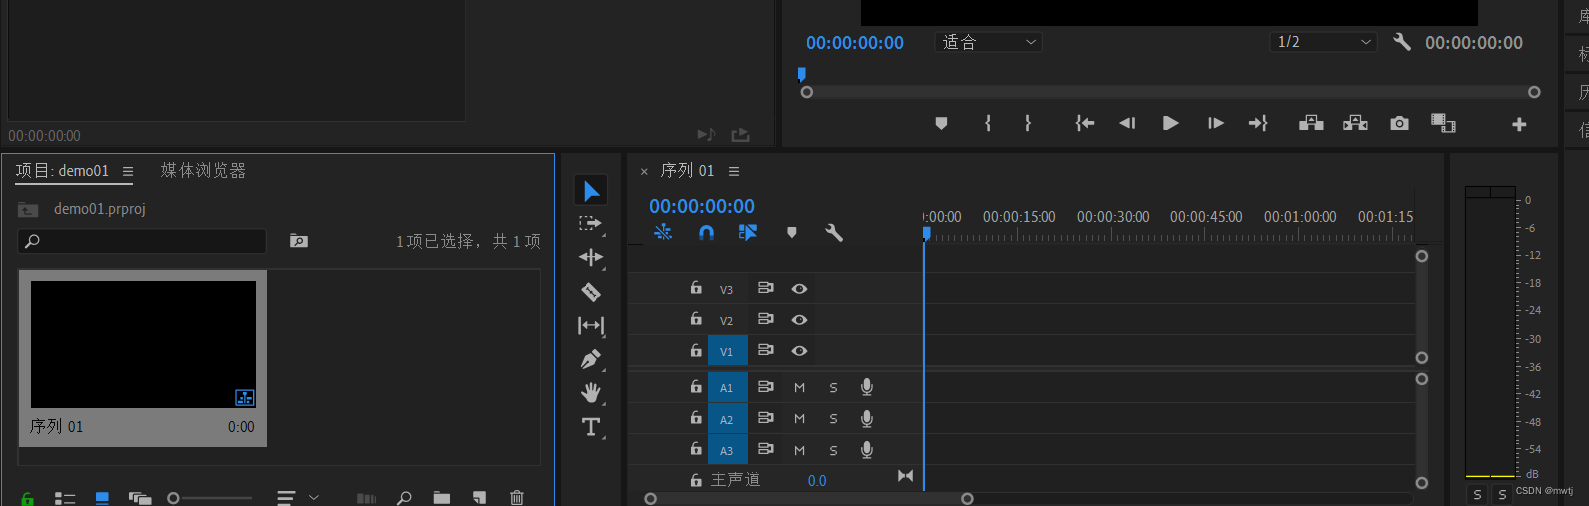This screenshot has width=1589, height=506.
Task: Click New Bin folder icon
Action: pos(442,497)
